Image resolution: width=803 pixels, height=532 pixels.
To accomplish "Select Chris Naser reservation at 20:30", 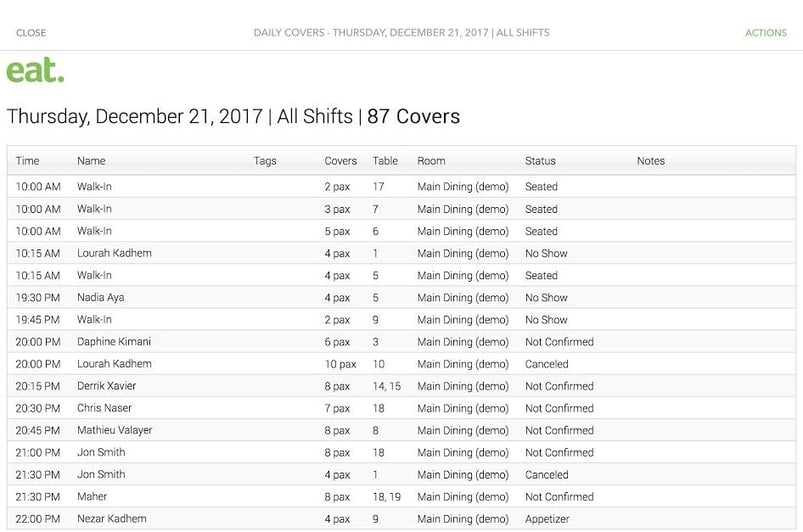I will 402,408.
